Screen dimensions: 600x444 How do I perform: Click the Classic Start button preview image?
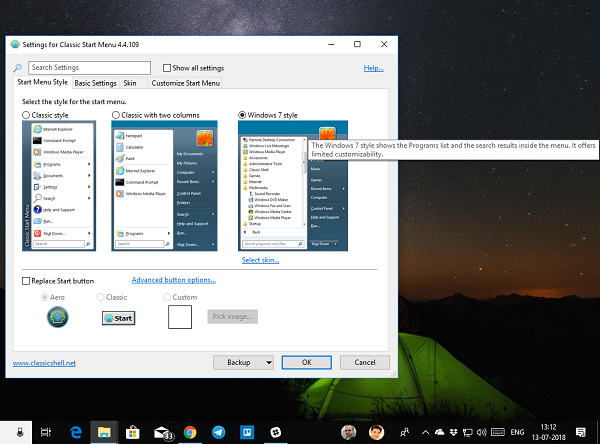click(x=119, y=318)
